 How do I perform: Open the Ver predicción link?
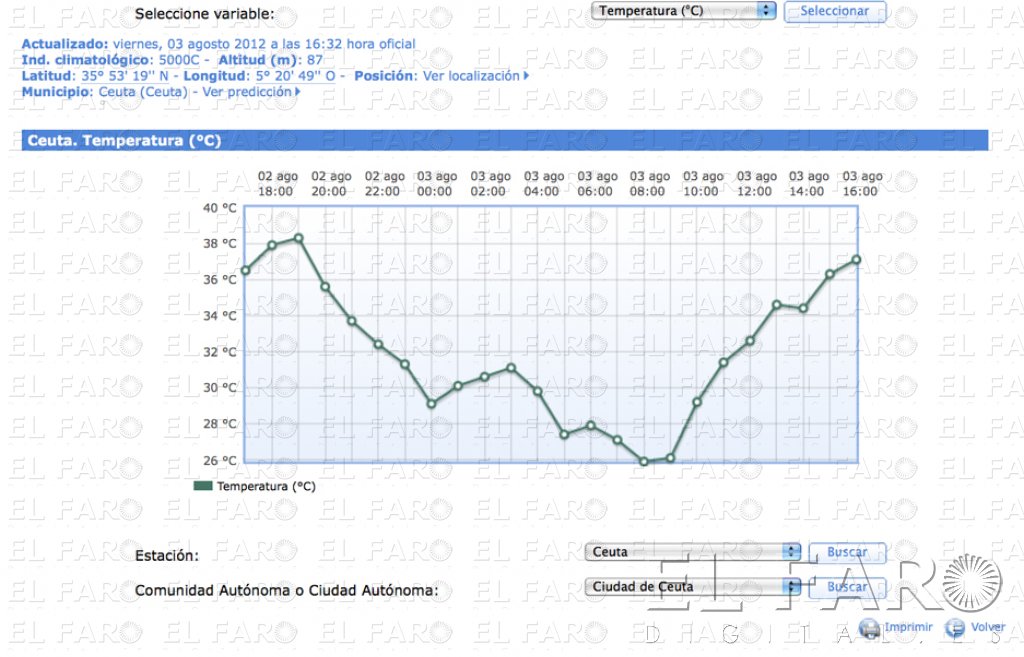coord(246,92)
